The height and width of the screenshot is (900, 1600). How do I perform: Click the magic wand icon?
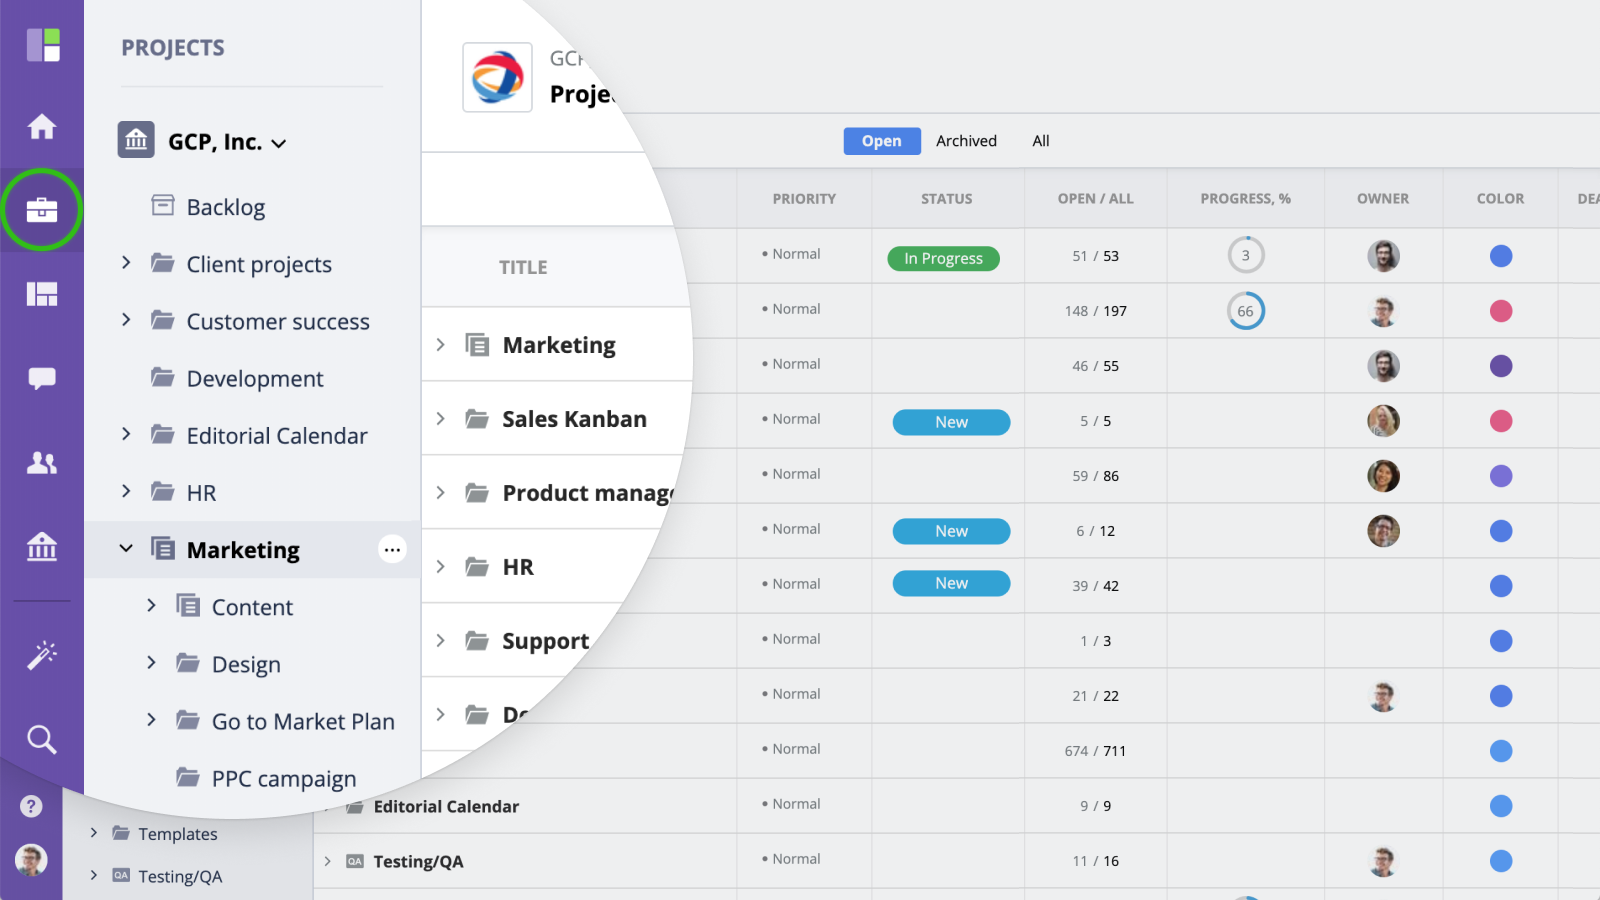coord(42,655)
